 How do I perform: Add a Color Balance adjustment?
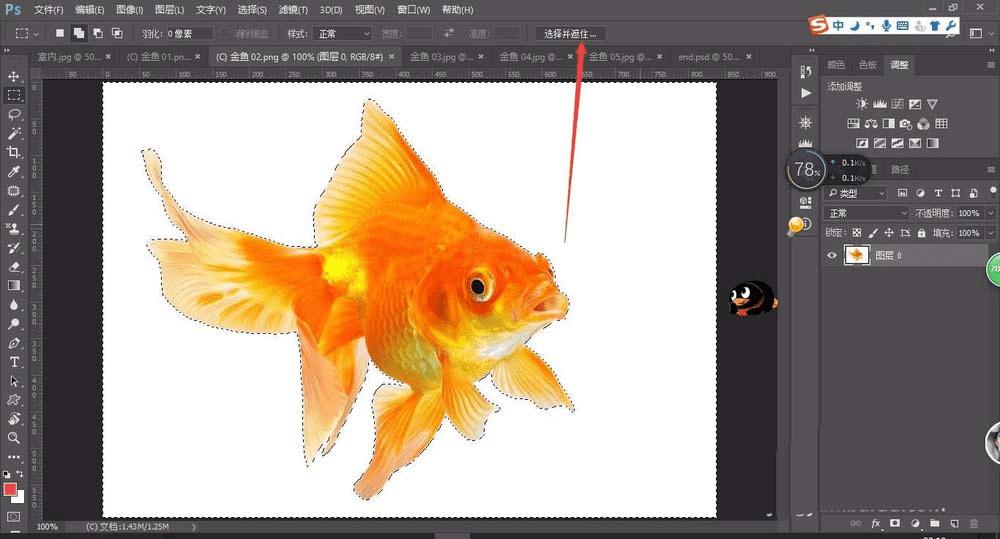coord(871,124)
